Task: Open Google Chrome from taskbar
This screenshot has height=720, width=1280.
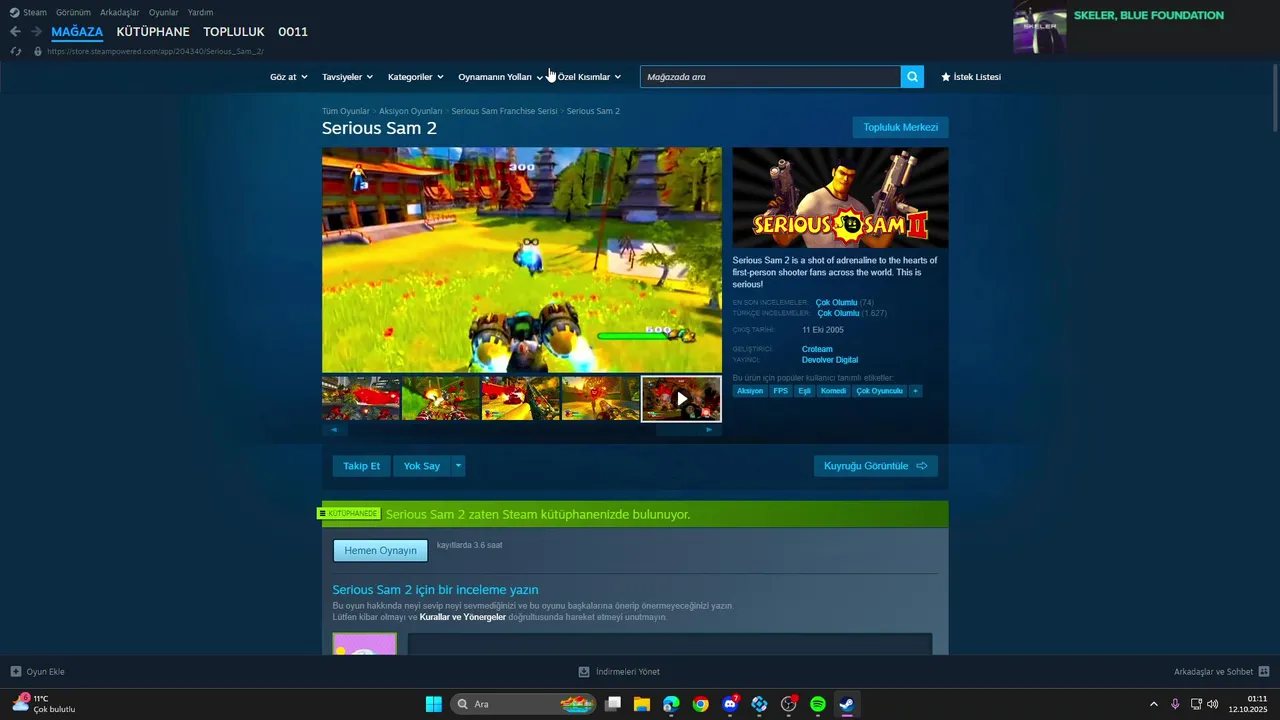Action: pos(700,704)
